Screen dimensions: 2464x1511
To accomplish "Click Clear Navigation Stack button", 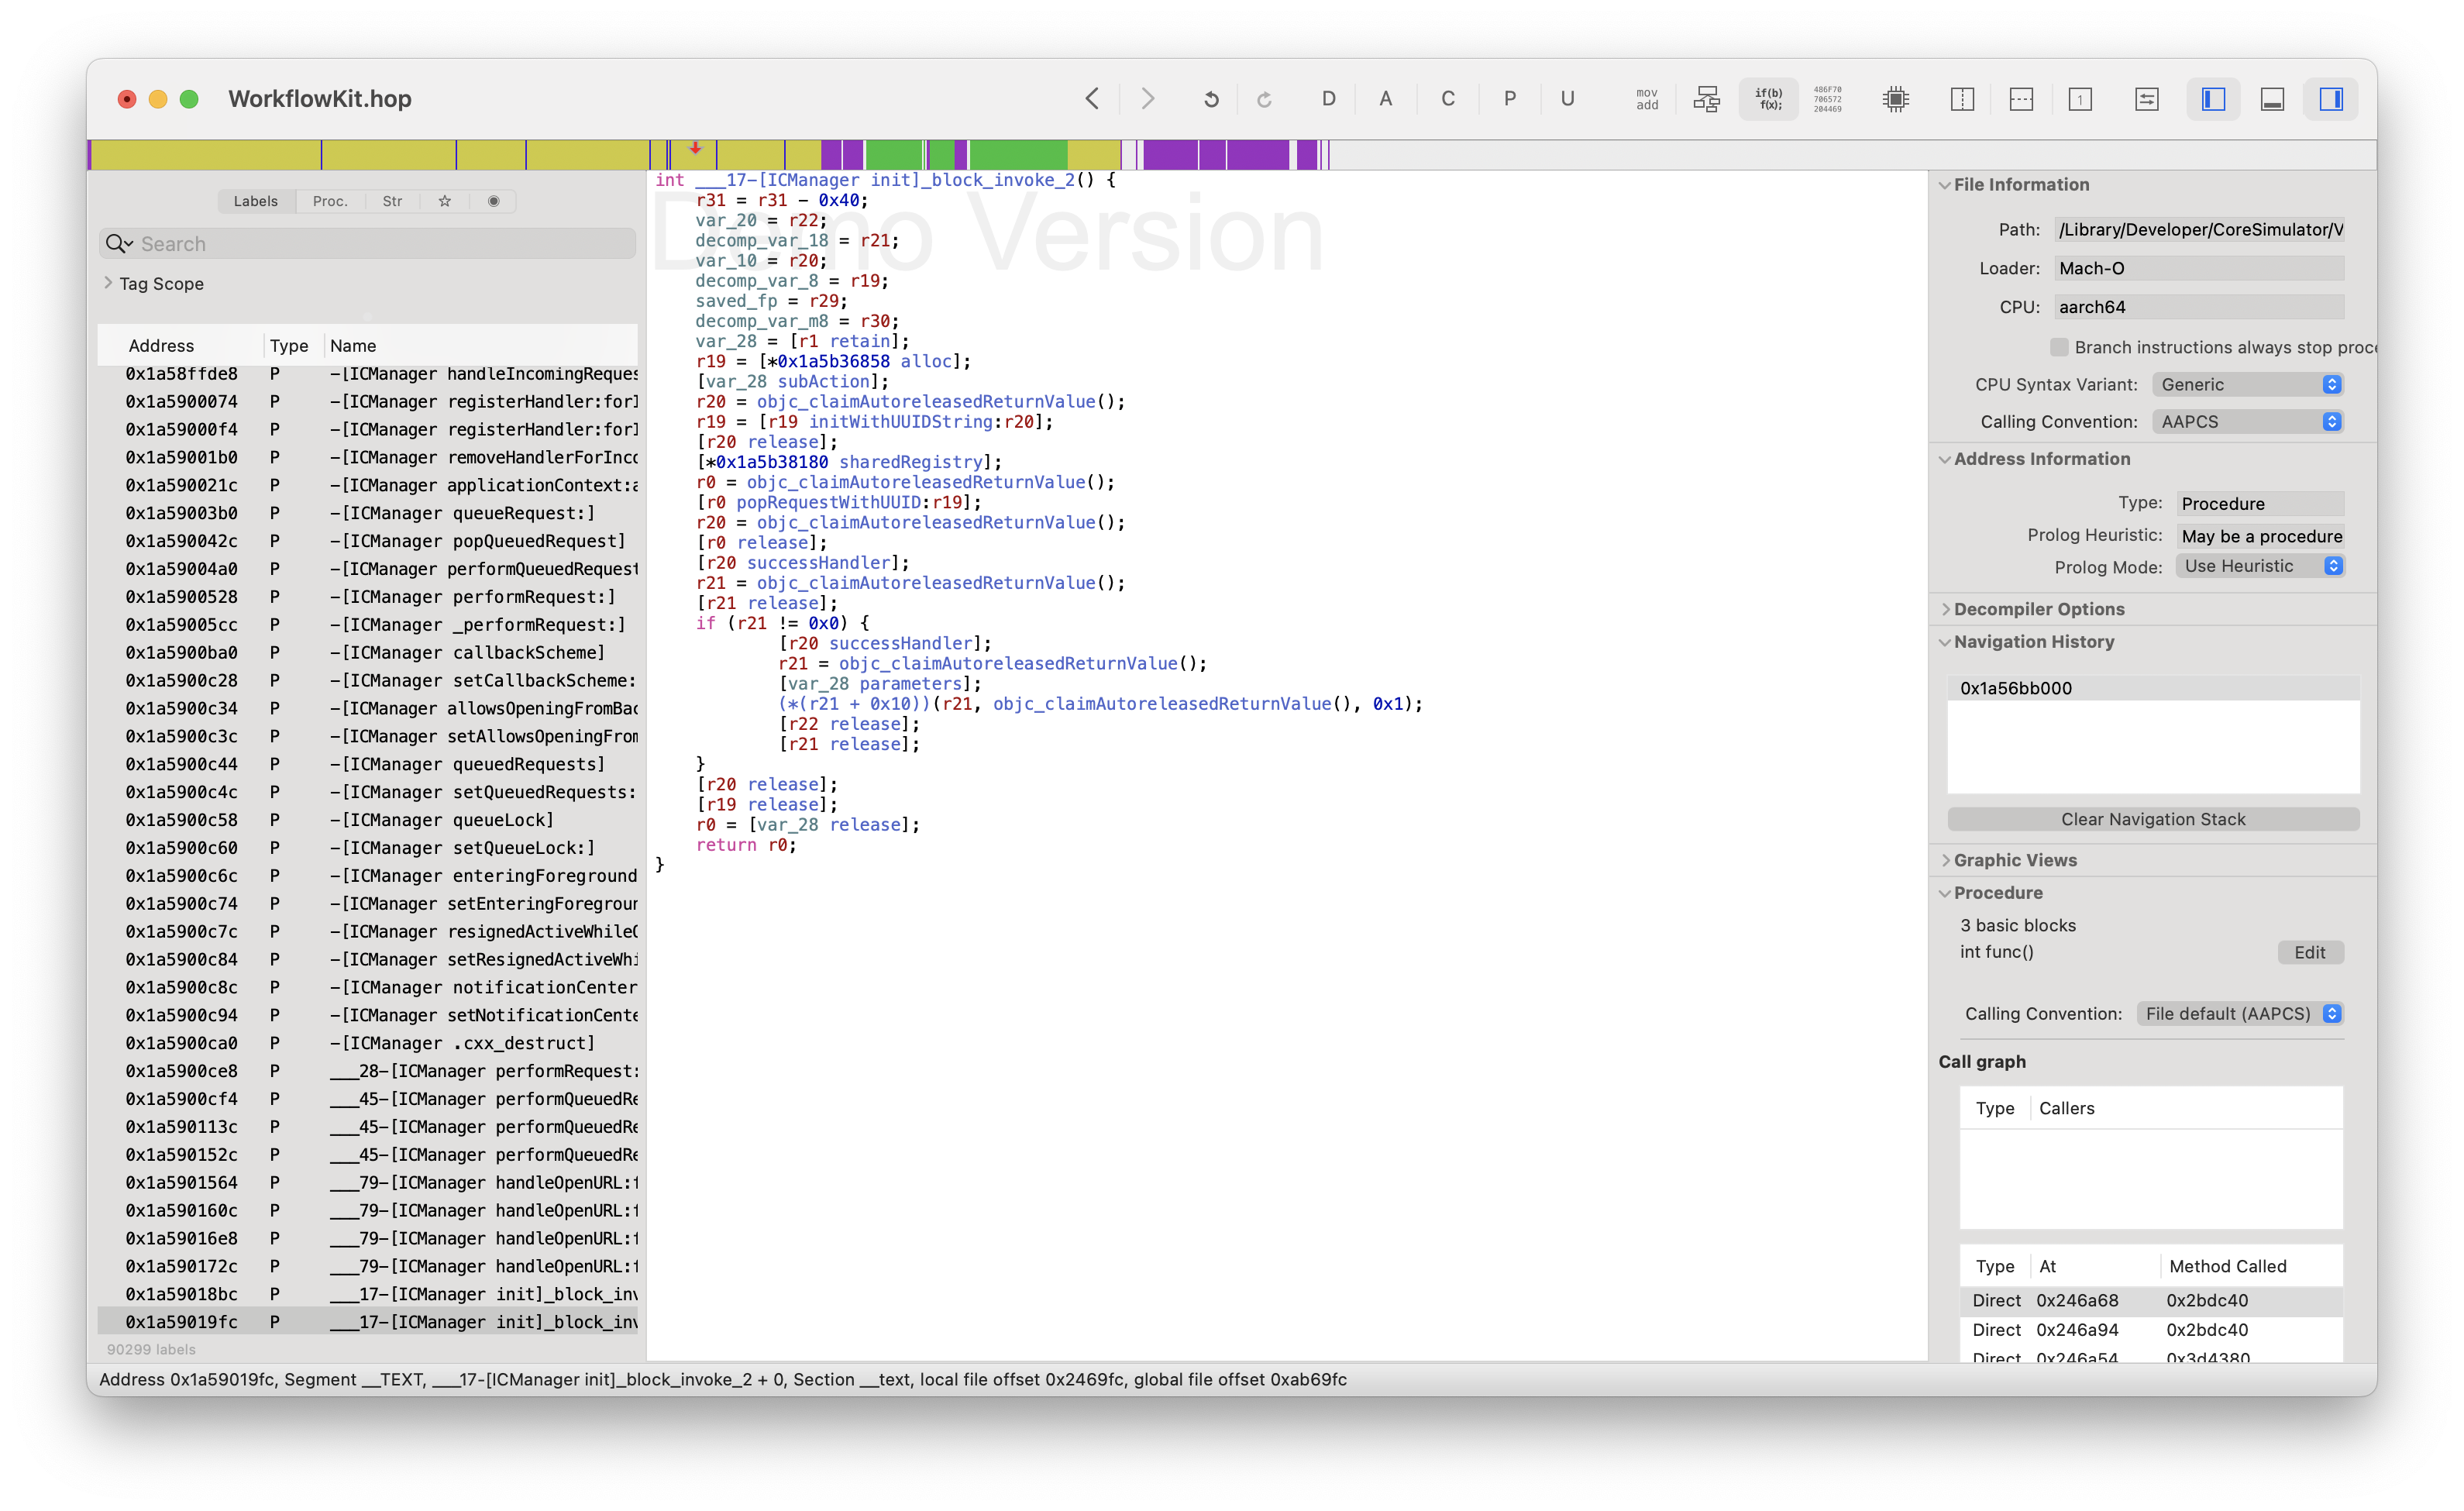I will click(2153, 818).
